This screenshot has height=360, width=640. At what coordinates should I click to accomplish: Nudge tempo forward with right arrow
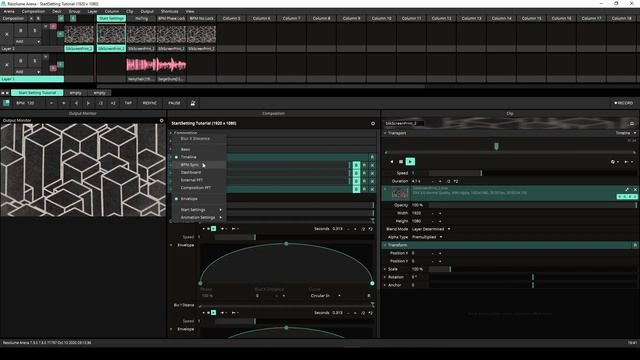click(x=88, y=103)
